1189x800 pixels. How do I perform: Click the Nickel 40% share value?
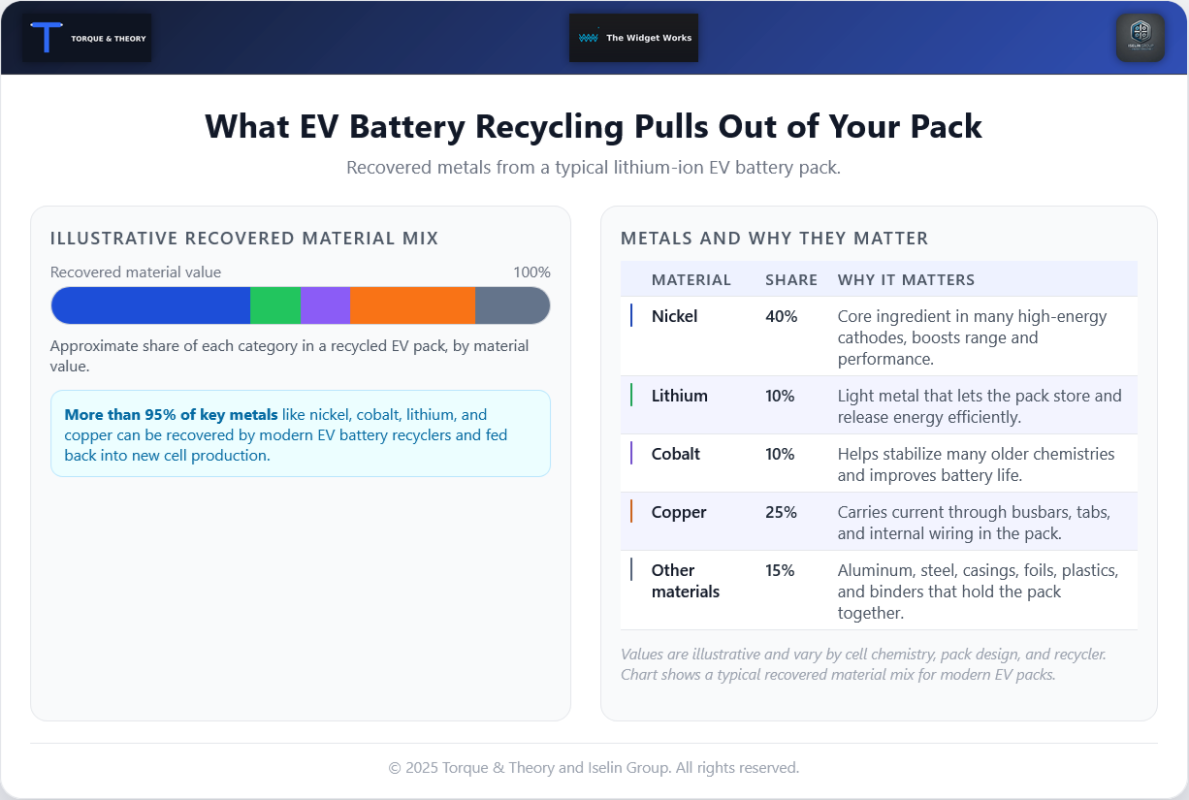(781, 316)
